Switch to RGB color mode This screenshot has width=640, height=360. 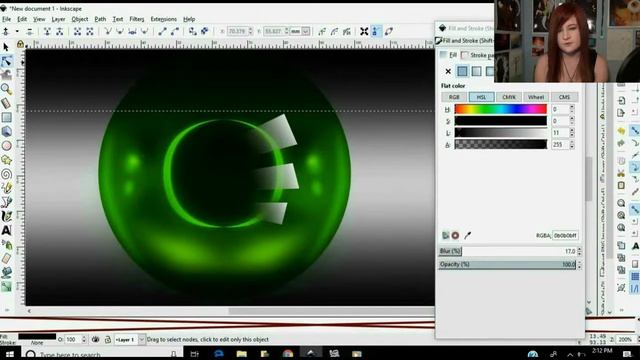454,97
